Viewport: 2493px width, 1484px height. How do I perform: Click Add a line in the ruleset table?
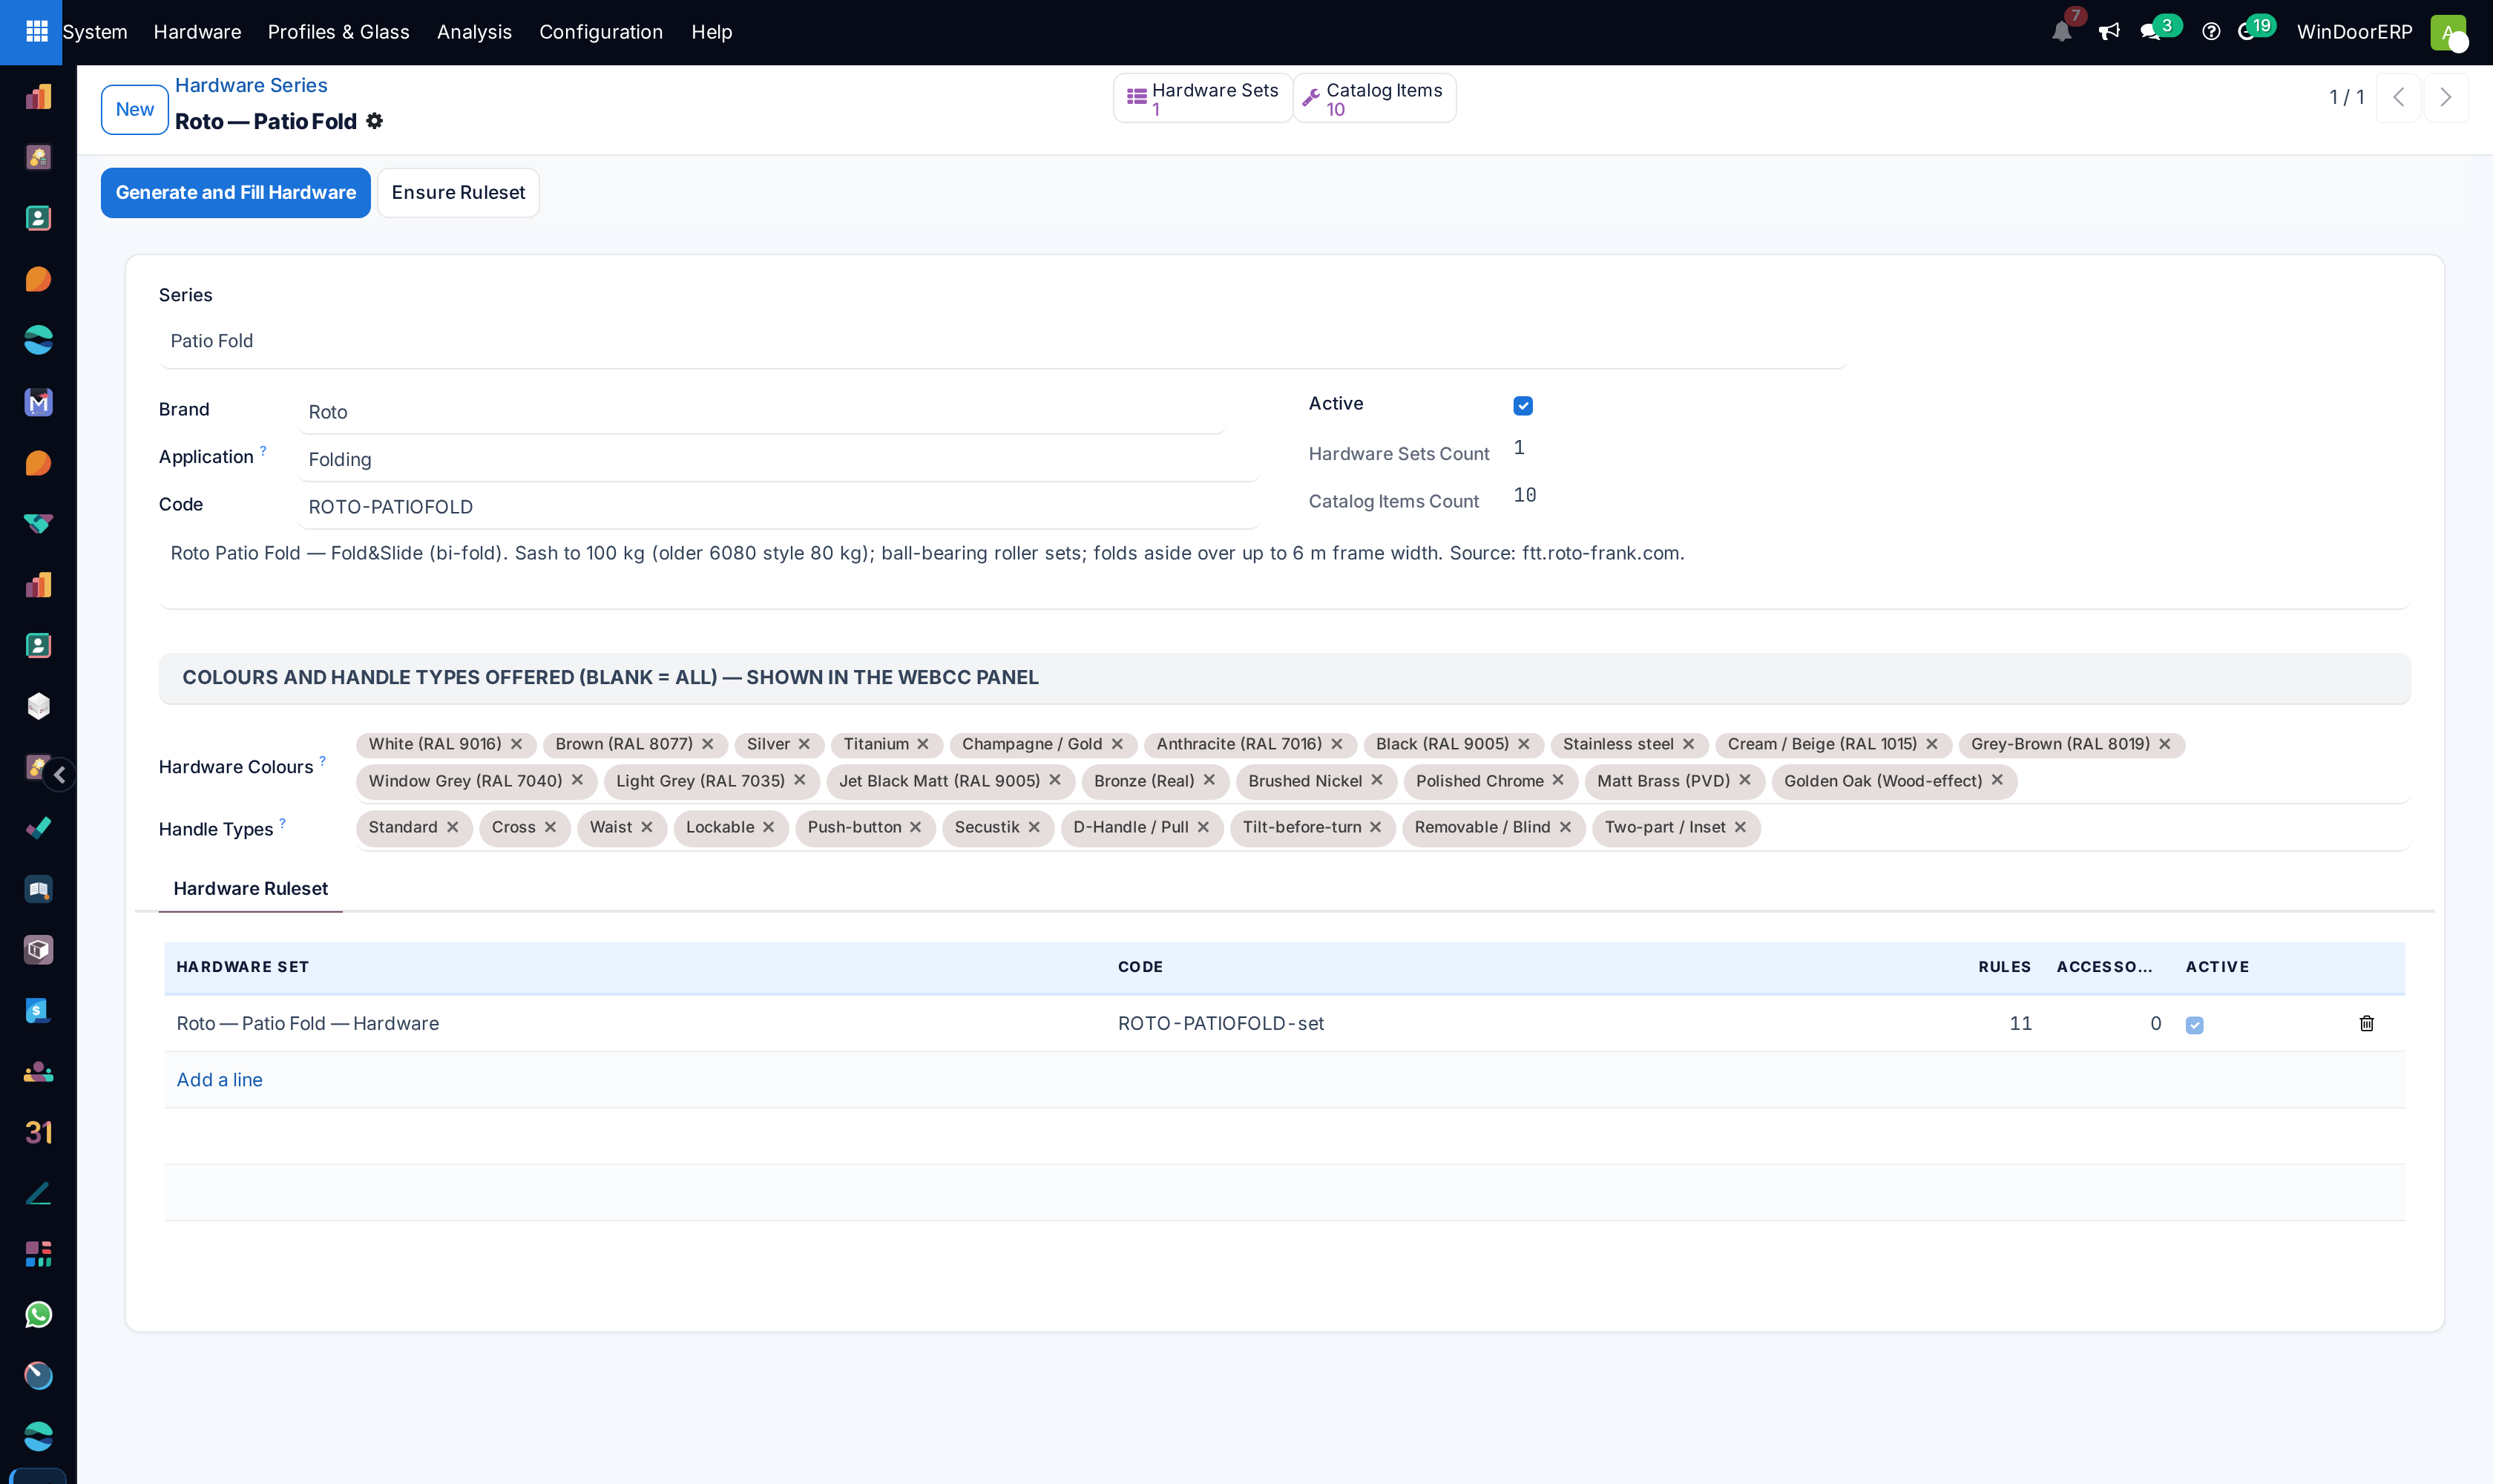point(220,1080)
